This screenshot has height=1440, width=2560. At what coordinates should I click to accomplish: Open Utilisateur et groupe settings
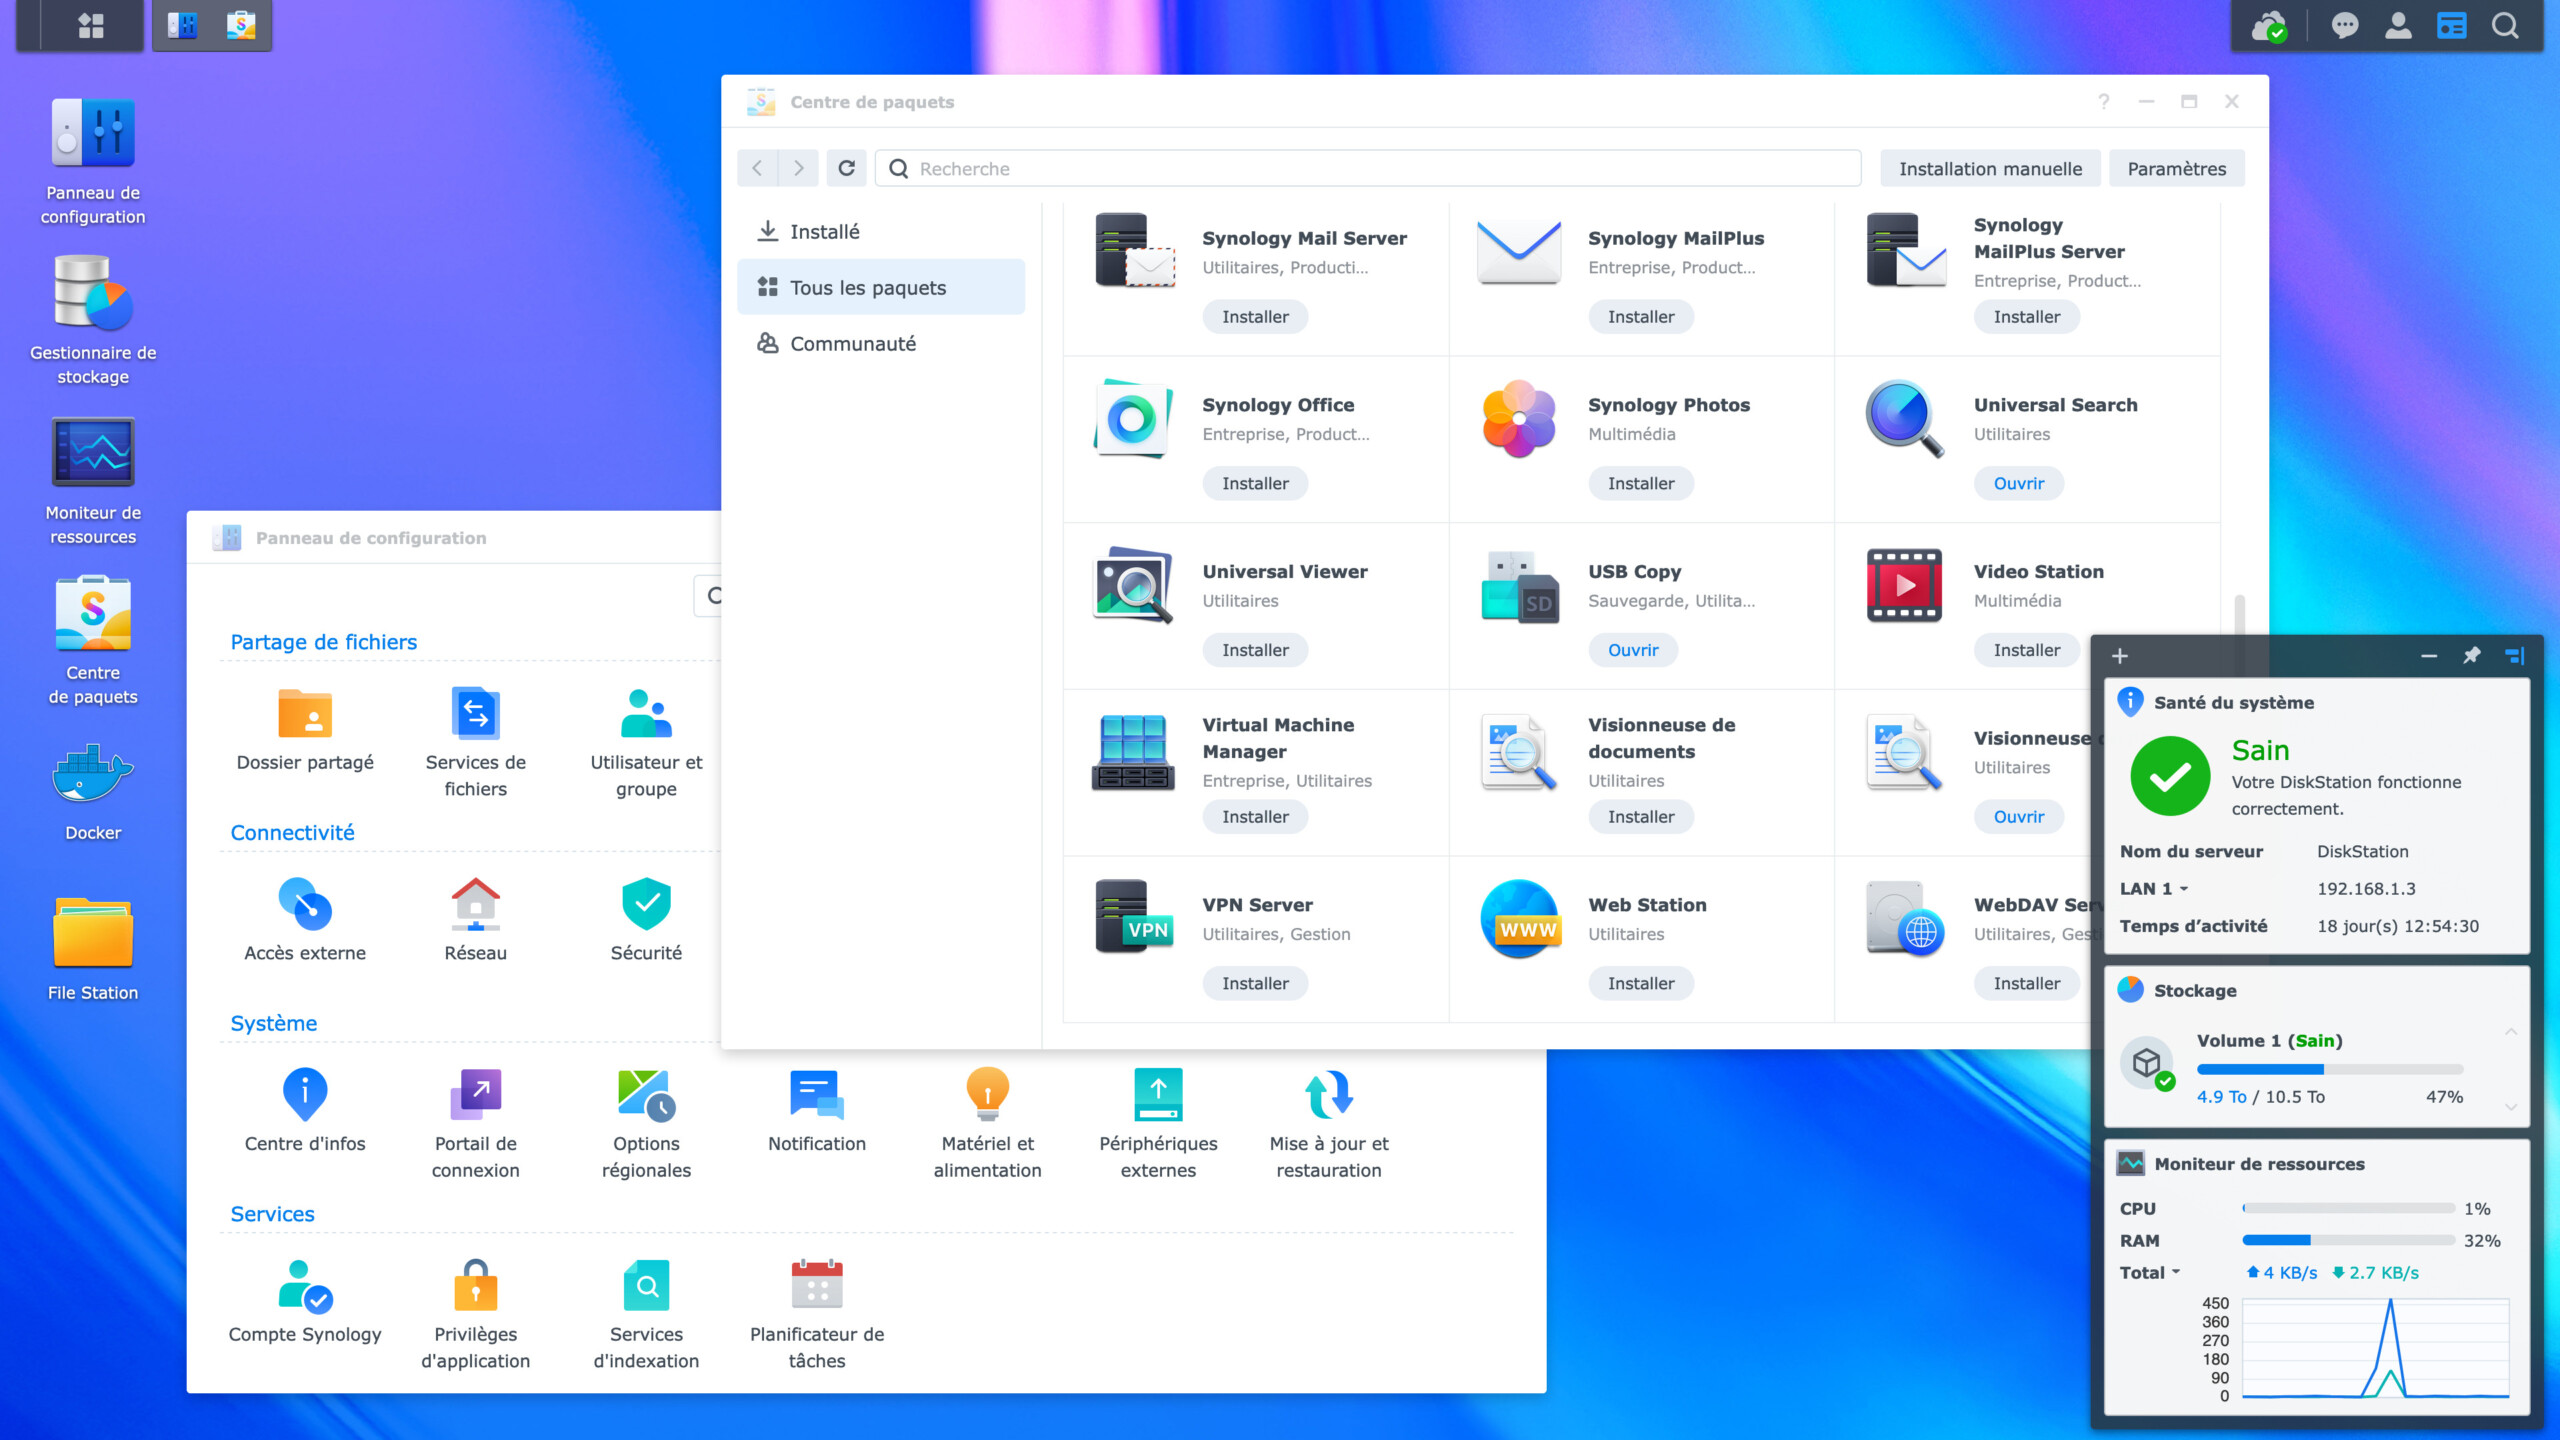[646, 742]
